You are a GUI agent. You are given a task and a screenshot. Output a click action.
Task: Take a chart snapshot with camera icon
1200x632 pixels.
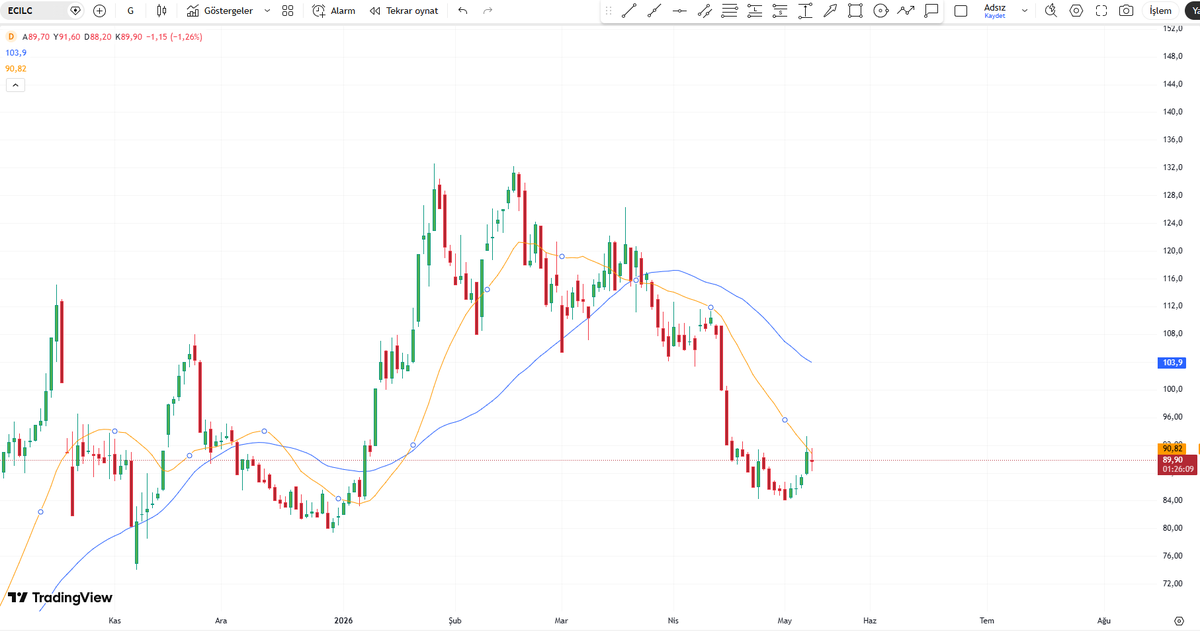pos(1127,11)
